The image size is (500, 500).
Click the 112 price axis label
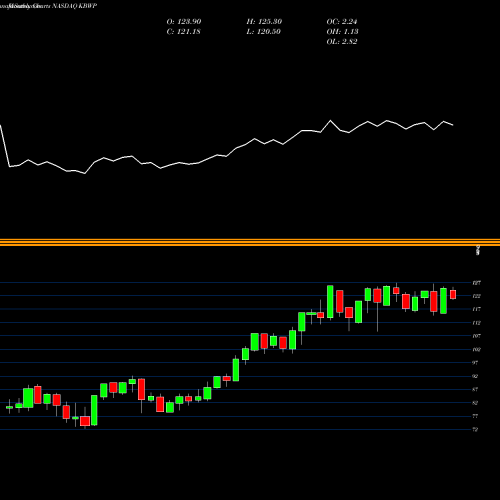pos(476,323)
